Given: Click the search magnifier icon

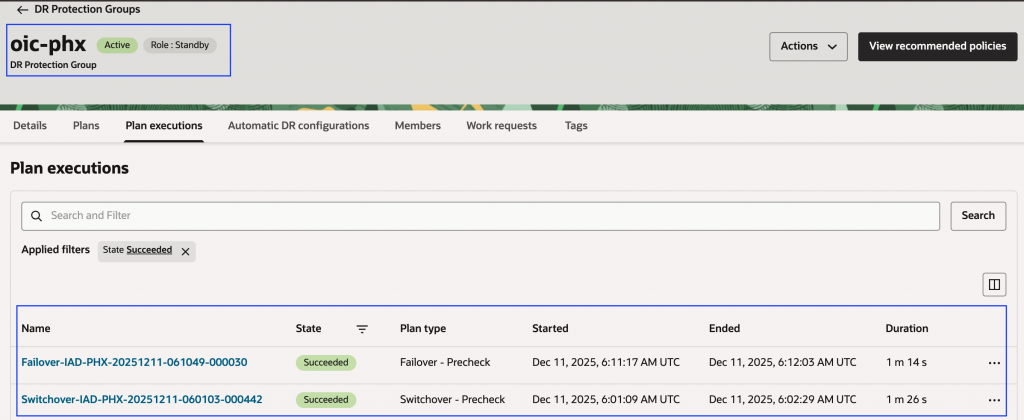Looking at the screenshot, I should tap(37, 215).
